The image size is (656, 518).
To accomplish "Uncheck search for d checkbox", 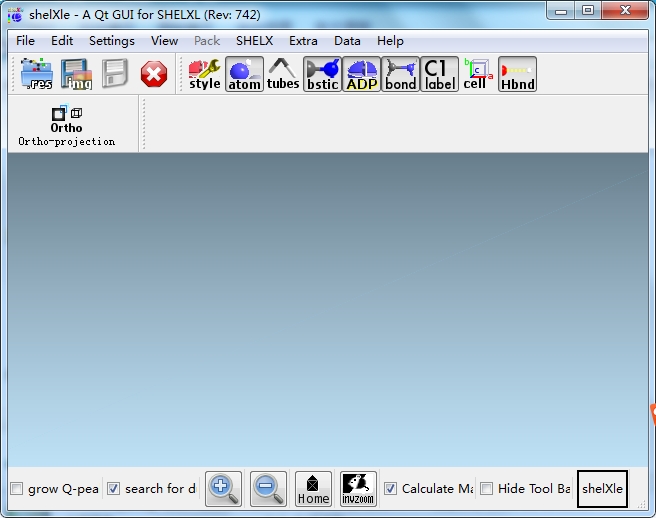I will click(113, 488).
